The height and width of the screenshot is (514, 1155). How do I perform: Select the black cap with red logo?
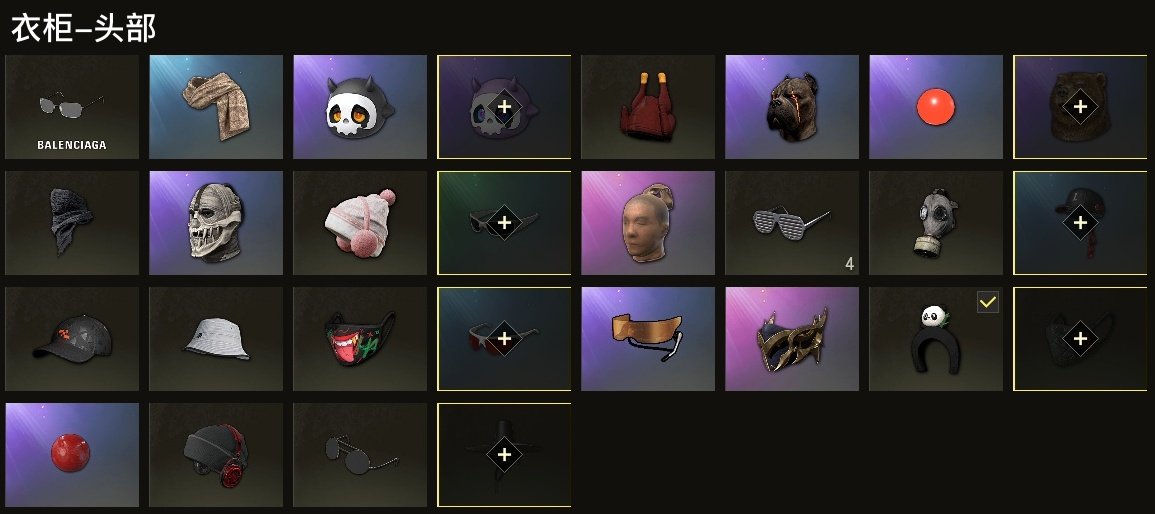pyautogui.click(x=72, y=339)
